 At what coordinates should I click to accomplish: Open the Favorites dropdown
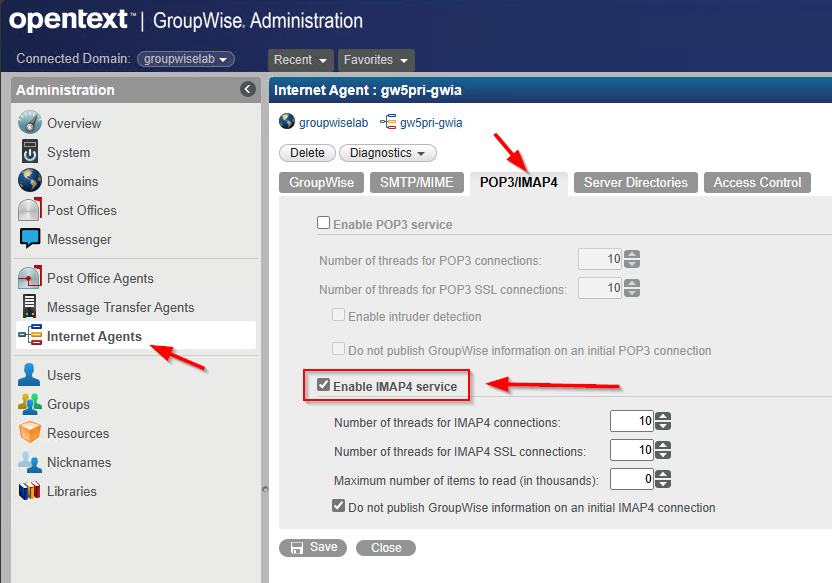(x=376, y=60)
